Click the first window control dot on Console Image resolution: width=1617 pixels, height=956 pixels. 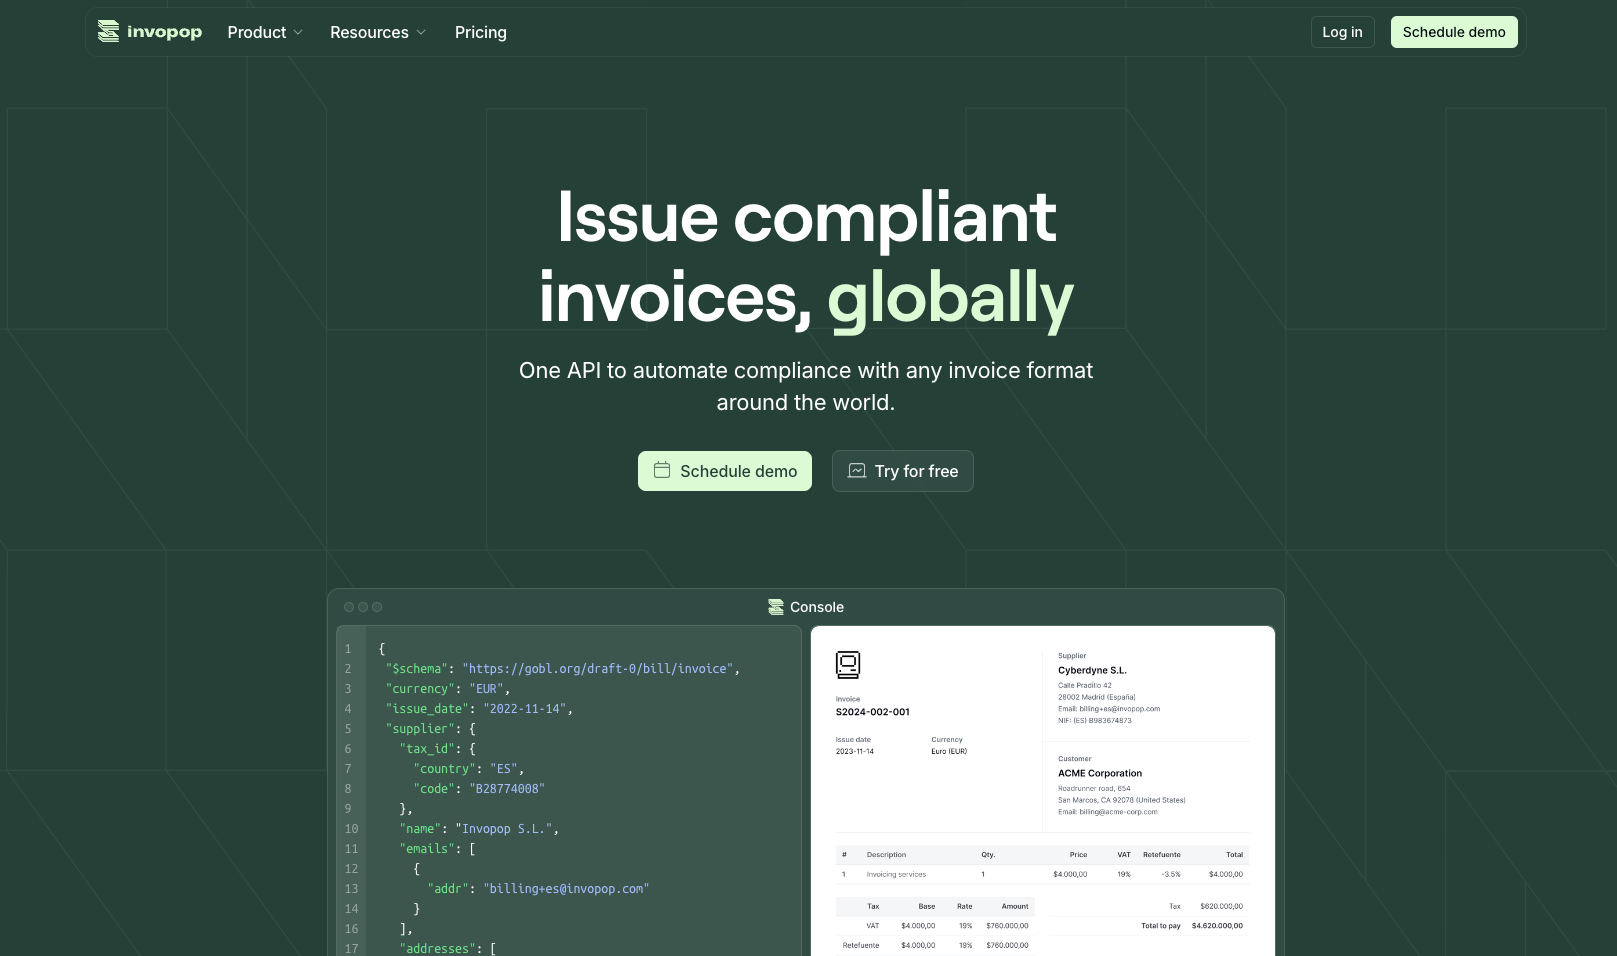click(348, 606)
